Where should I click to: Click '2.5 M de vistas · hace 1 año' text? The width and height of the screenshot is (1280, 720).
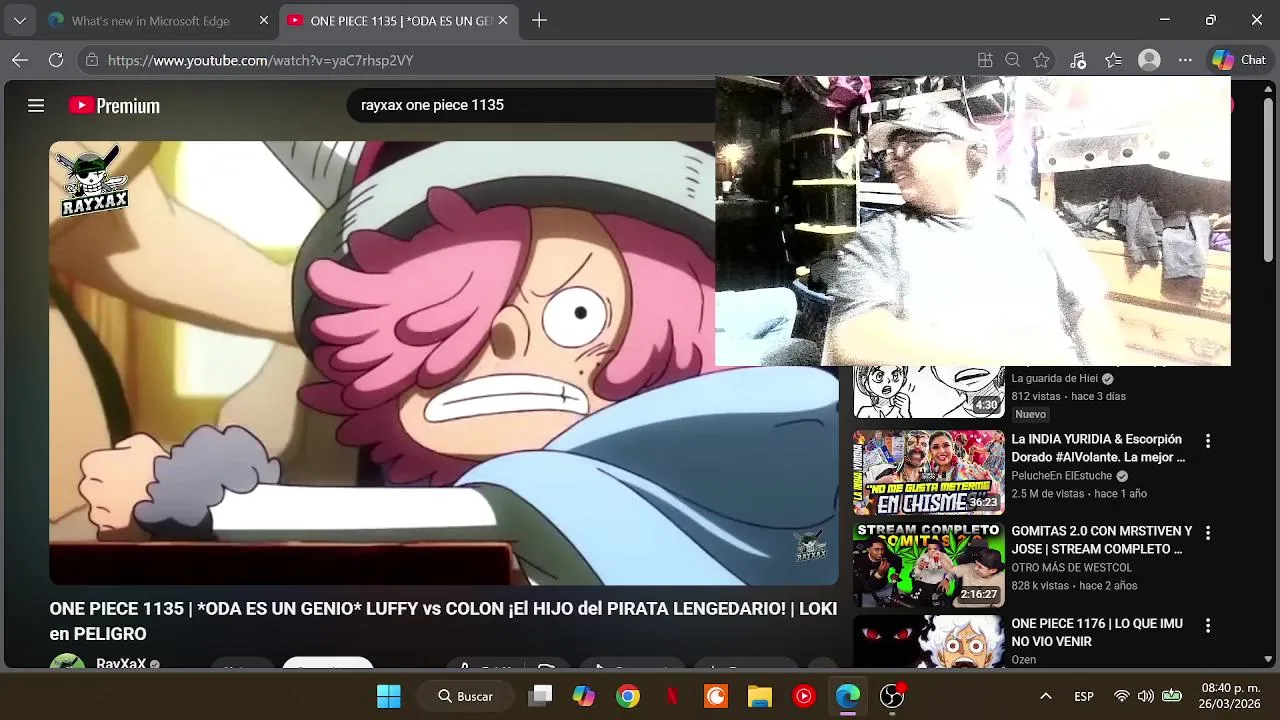pos(1079,494)
